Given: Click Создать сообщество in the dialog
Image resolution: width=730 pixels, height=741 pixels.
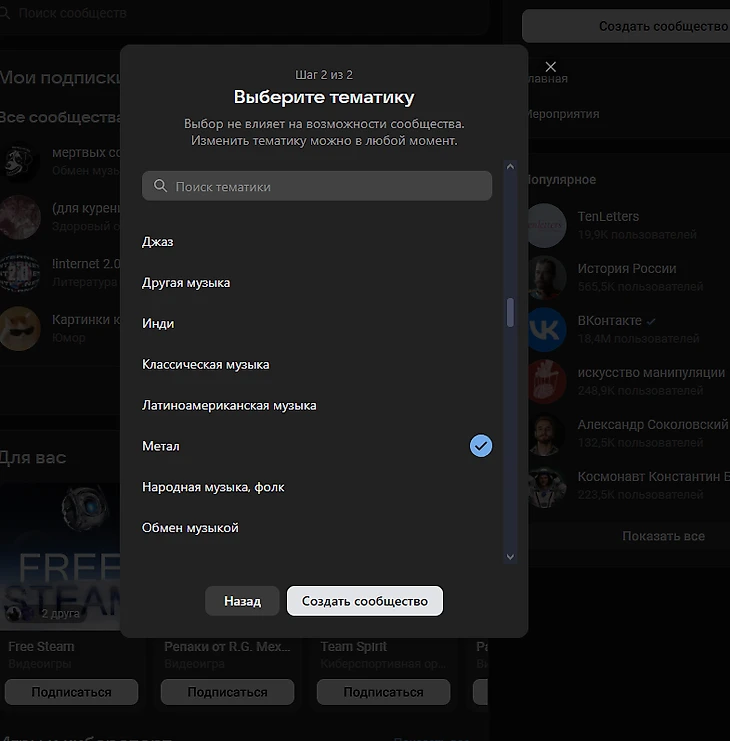Looking at the screenshot, I should tap(364, 601).
